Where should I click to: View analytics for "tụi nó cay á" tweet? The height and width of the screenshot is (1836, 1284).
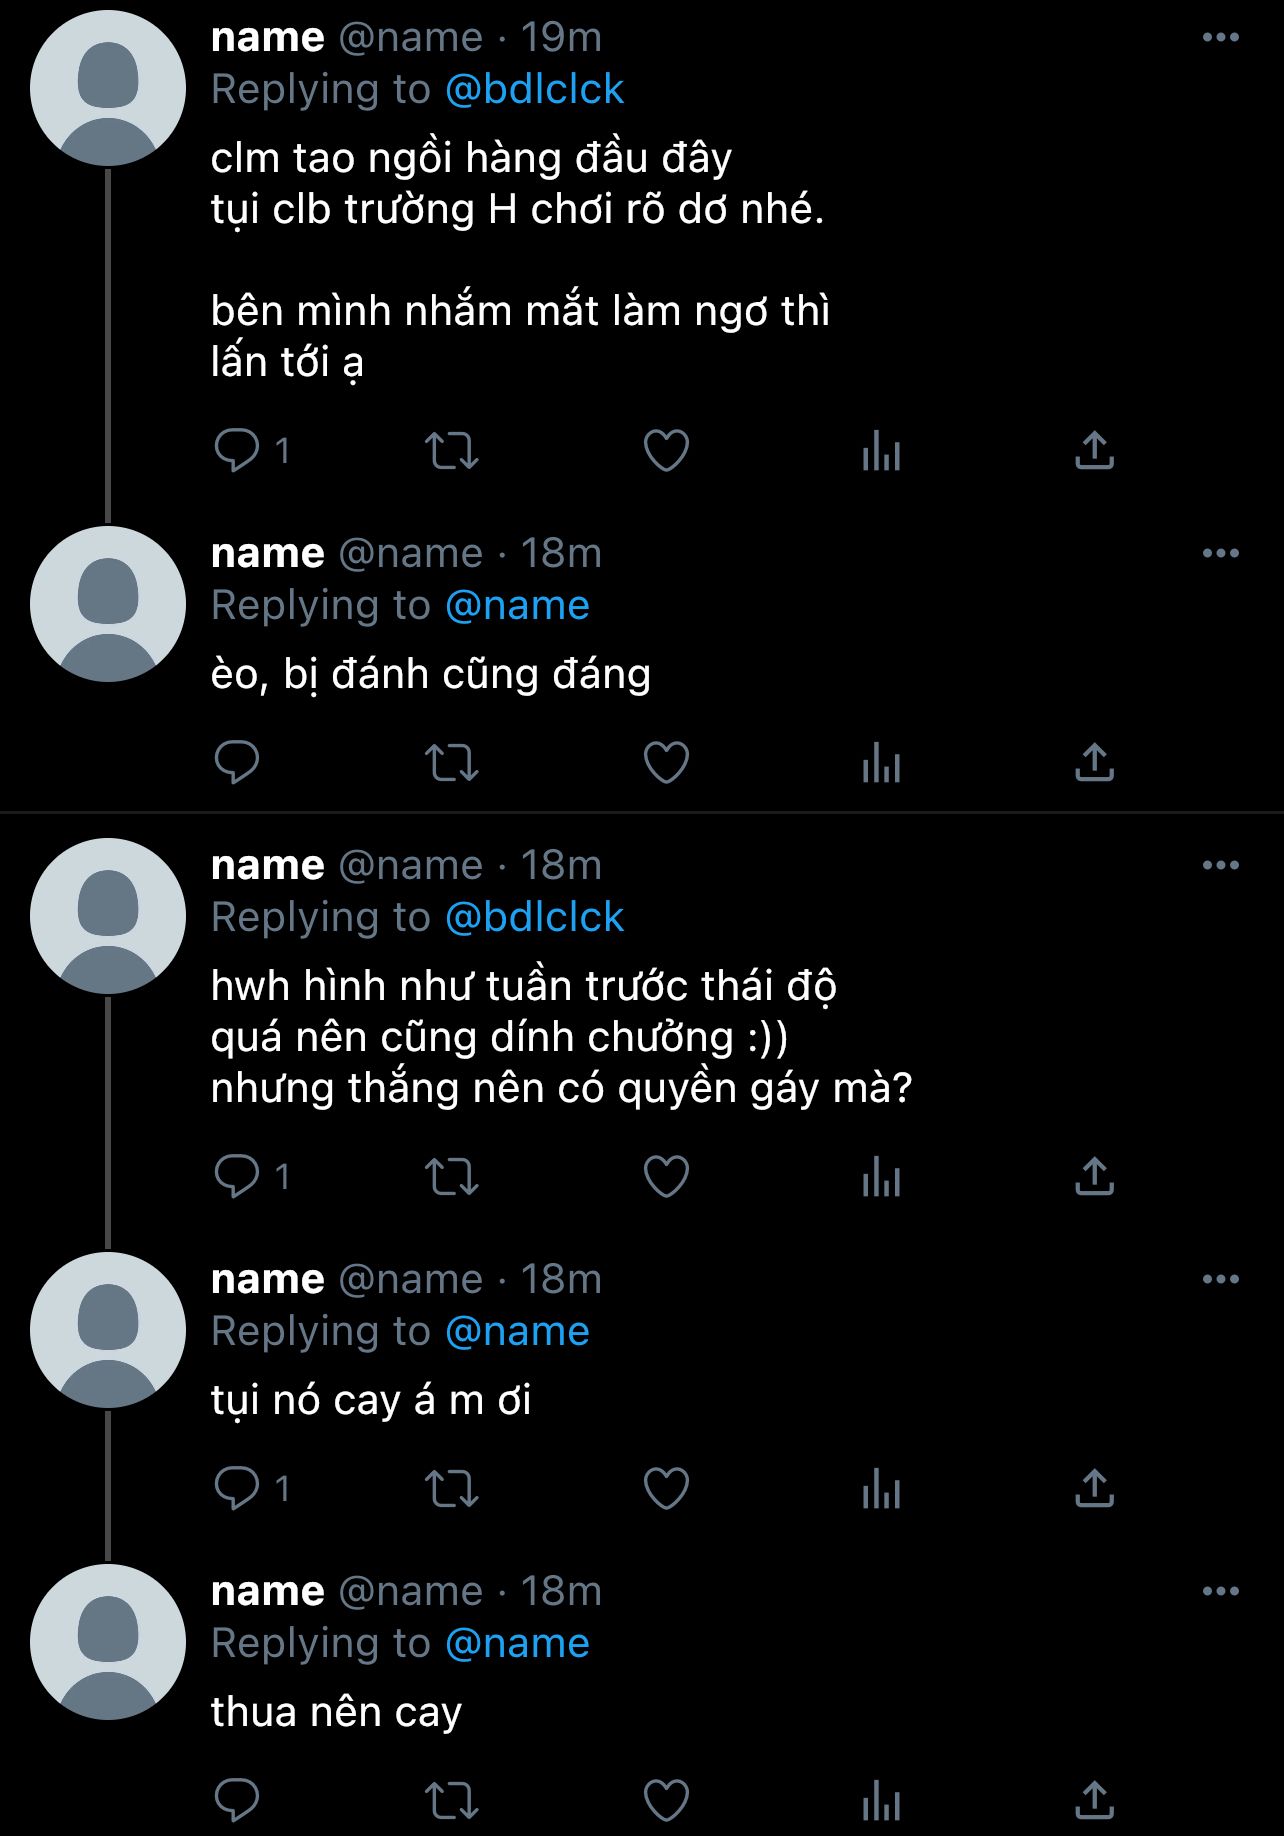[x=881, y=1489]
